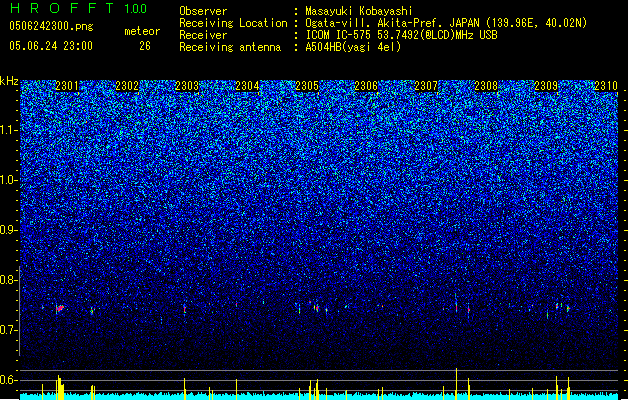Image resolution: width=629 pixels, height=400 pixels.
Task: Click observer name Masayuki Kobayashi
Action: click(x=359, y=11)
